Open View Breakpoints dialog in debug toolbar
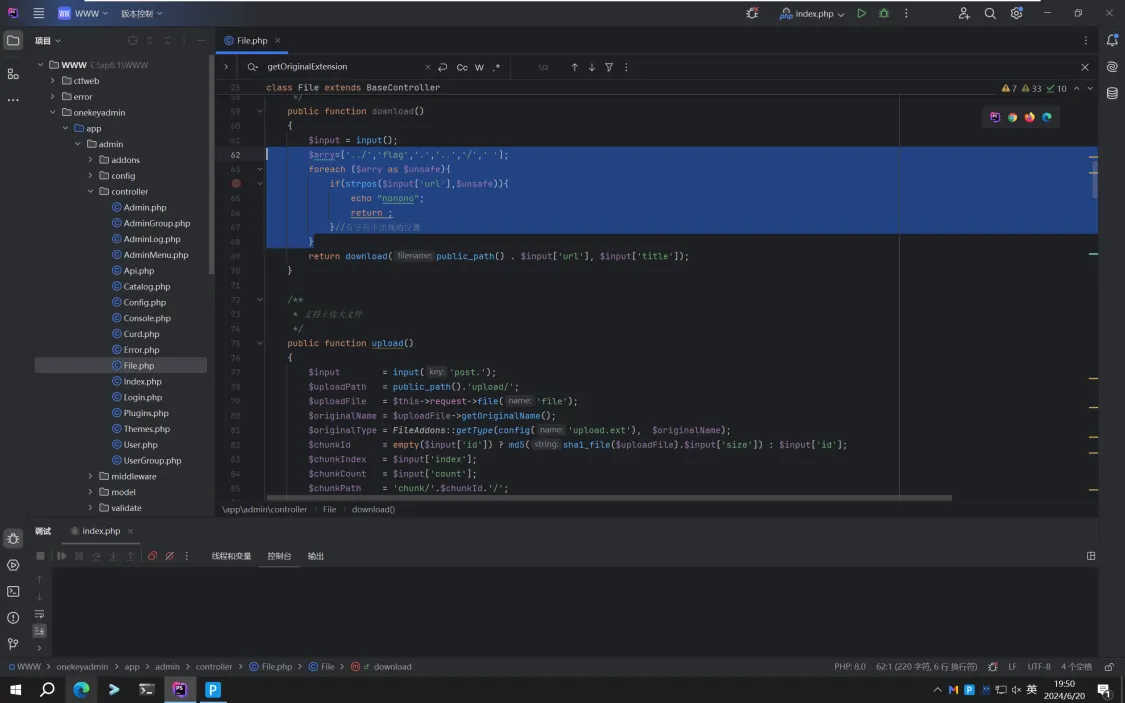 (152, 556)
